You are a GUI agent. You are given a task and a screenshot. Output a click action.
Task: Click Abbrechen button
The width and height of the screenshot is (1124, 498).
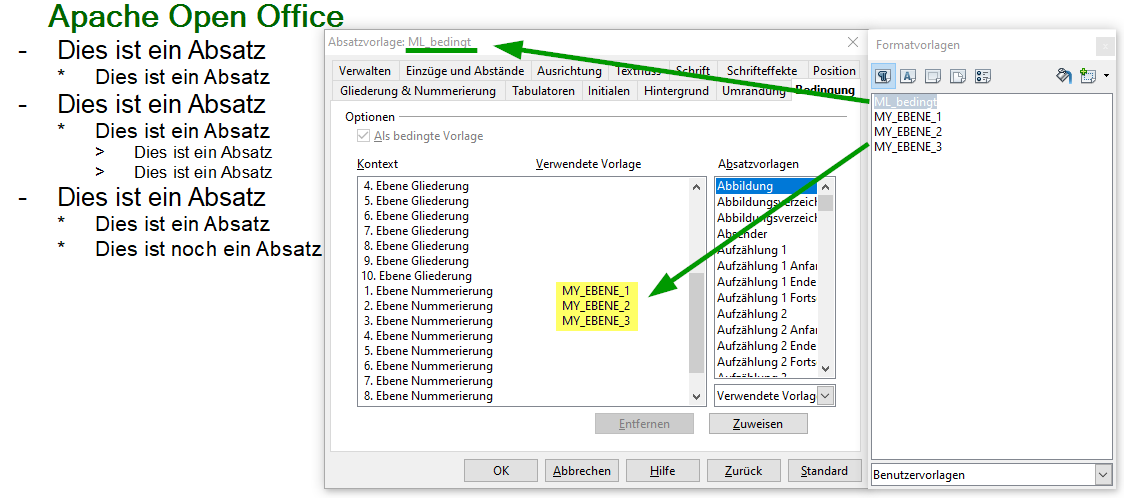pos(582,471)
